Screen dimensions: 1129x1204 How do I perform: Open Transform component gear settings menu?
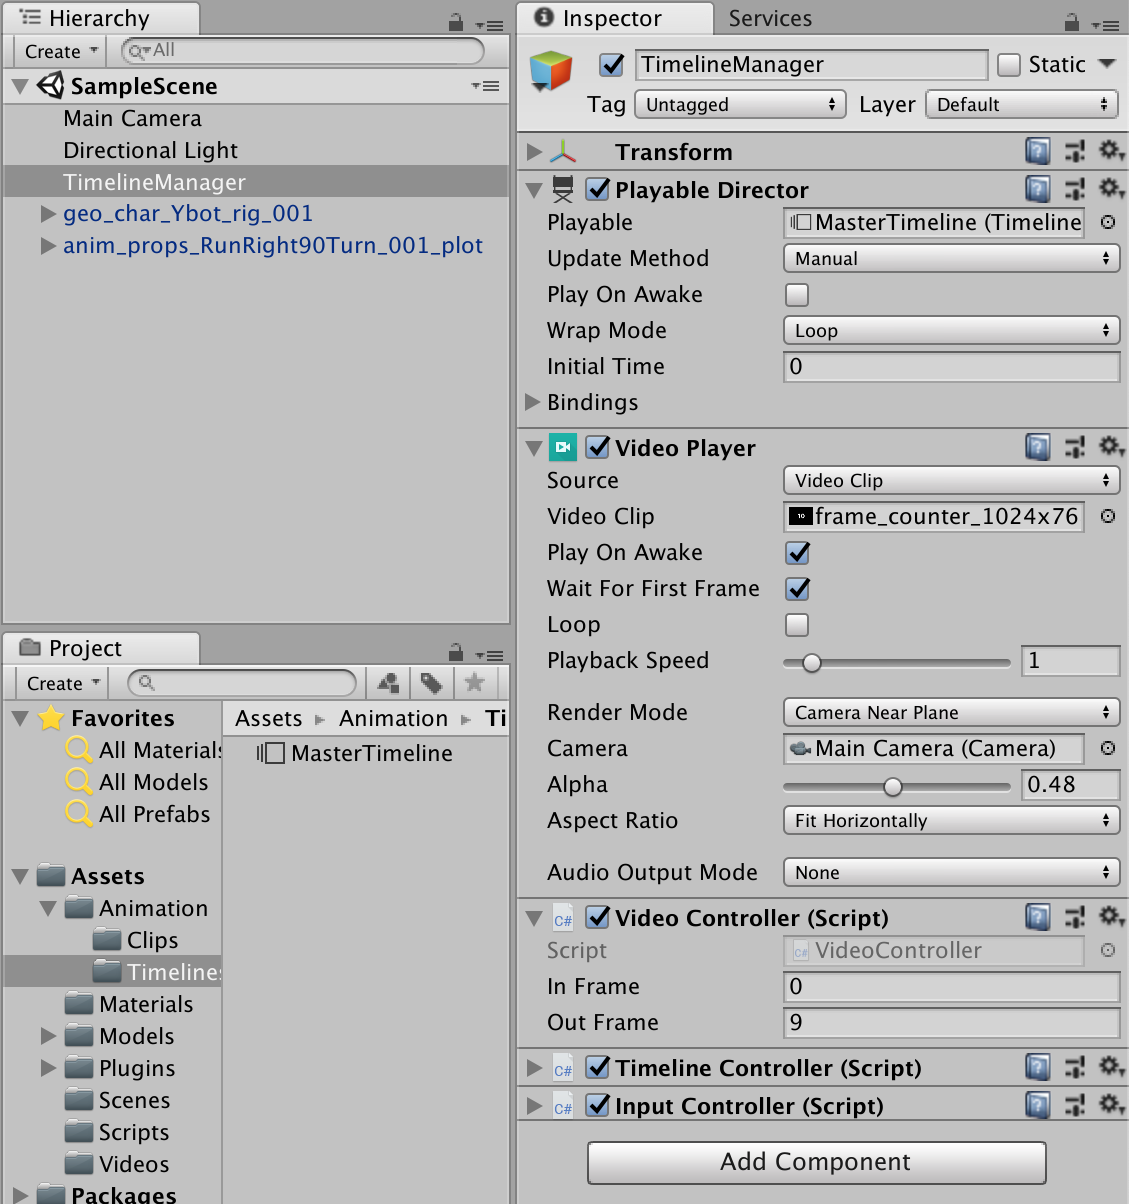coord(1110,150)
